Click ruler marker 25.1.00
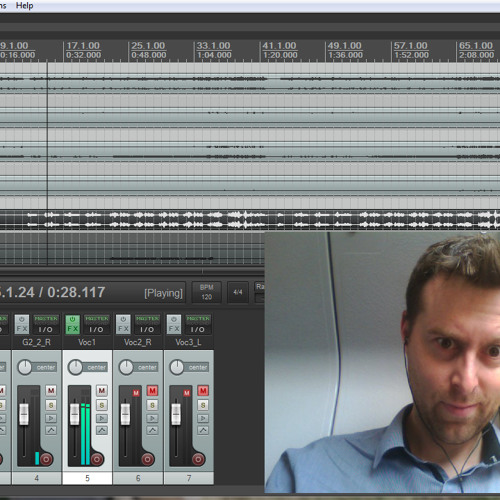 point(148,46)
